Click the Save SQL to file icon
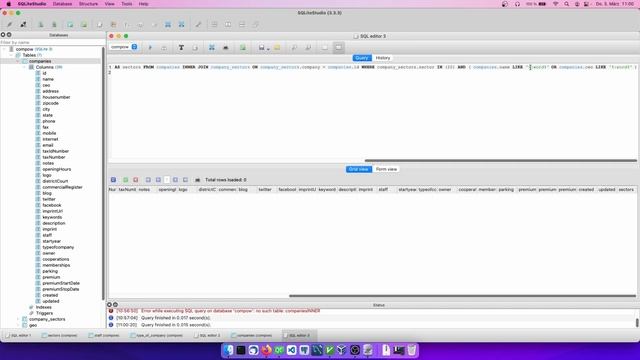This screenshot has height=360, width=640. 261,48
